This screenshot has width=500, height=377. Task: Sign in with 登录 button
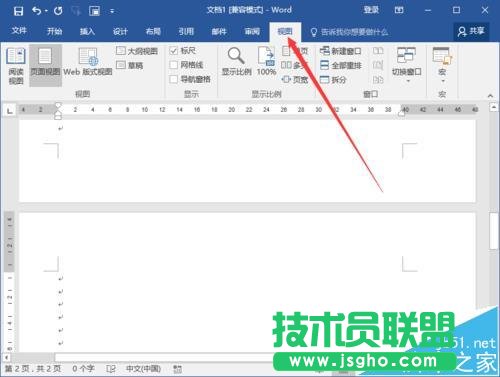click(x=371, y=10)
